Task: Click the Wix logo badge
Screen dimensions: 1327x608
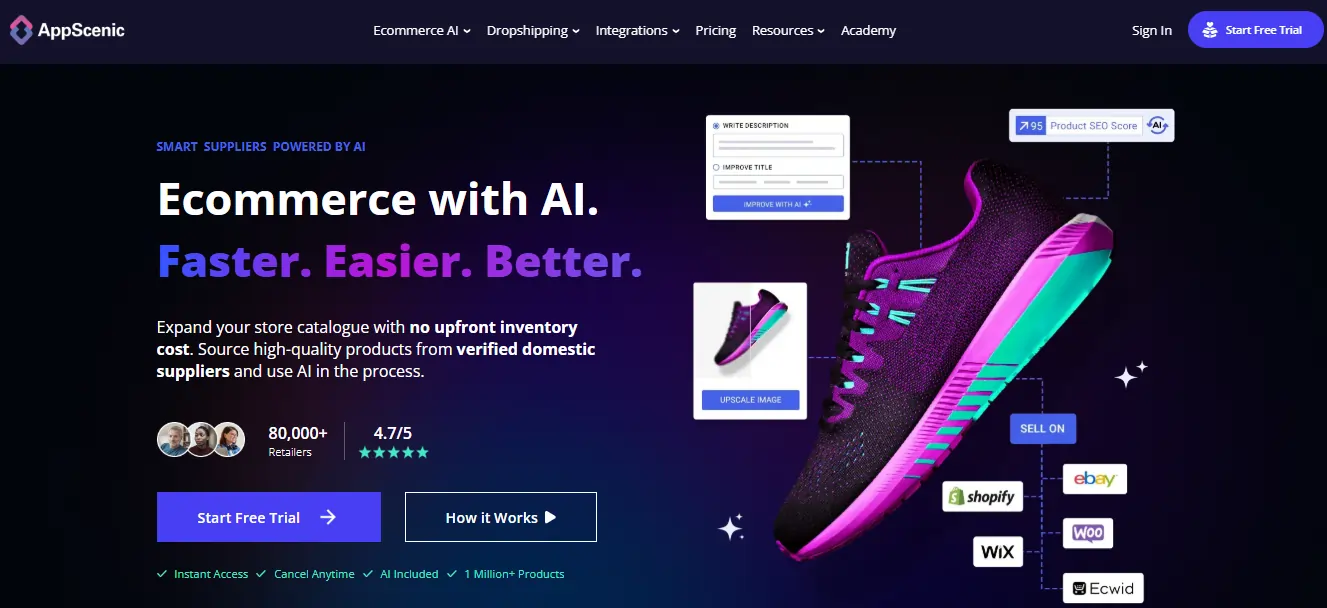Action: pyautogui.click(x=998, y=551)
